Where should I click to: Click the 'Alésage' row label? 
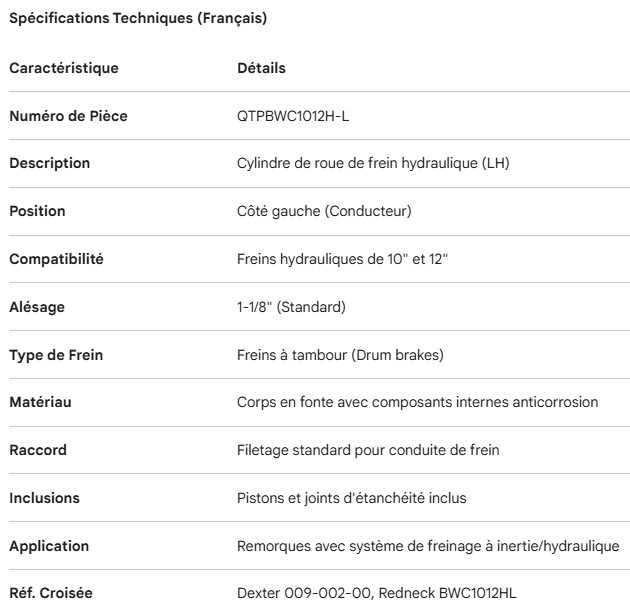[37, 307]
